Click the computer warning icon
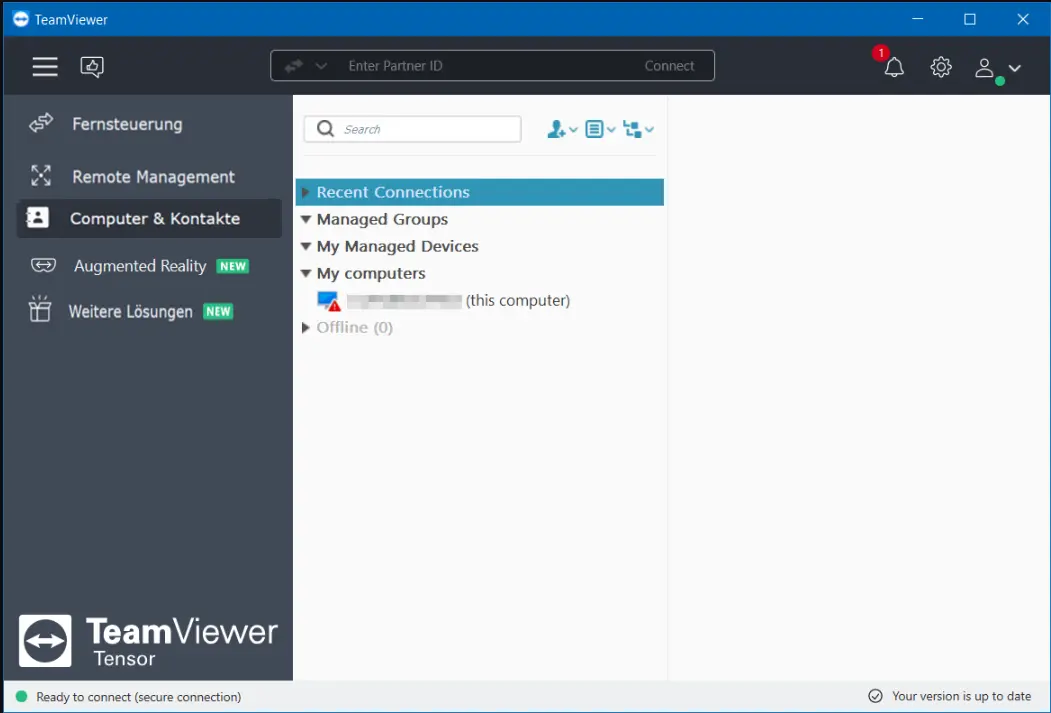 point(329,301)
